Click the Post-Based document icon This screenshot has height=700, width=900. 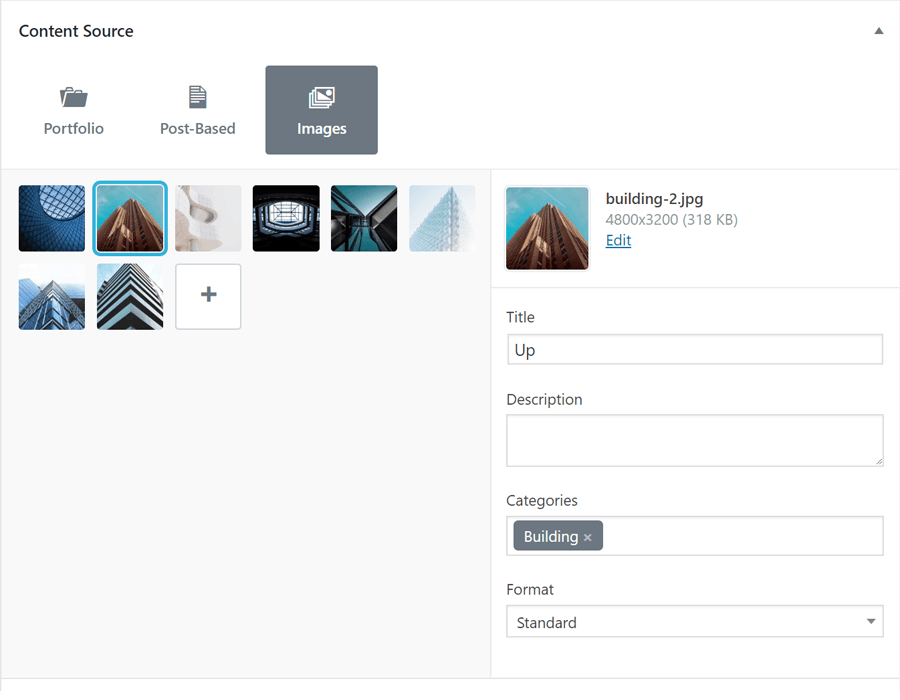[197, 97]
